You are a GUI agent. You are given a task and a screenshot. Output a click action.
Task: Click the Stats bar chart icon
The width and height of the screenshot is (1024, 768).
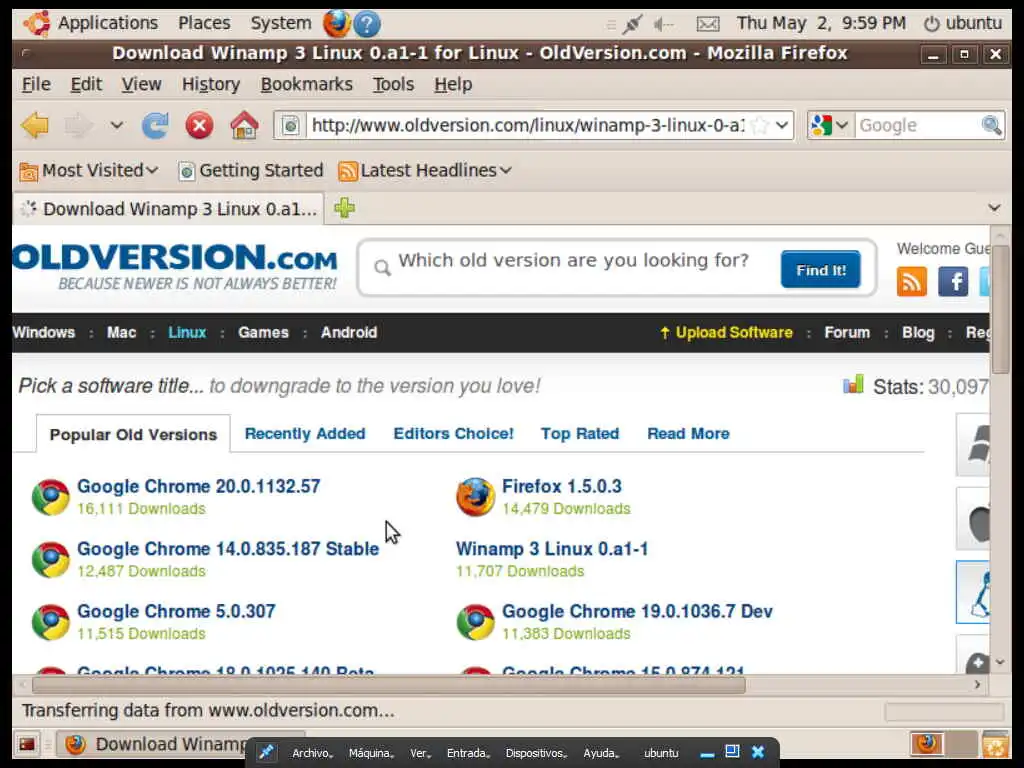tap(853, 385)
